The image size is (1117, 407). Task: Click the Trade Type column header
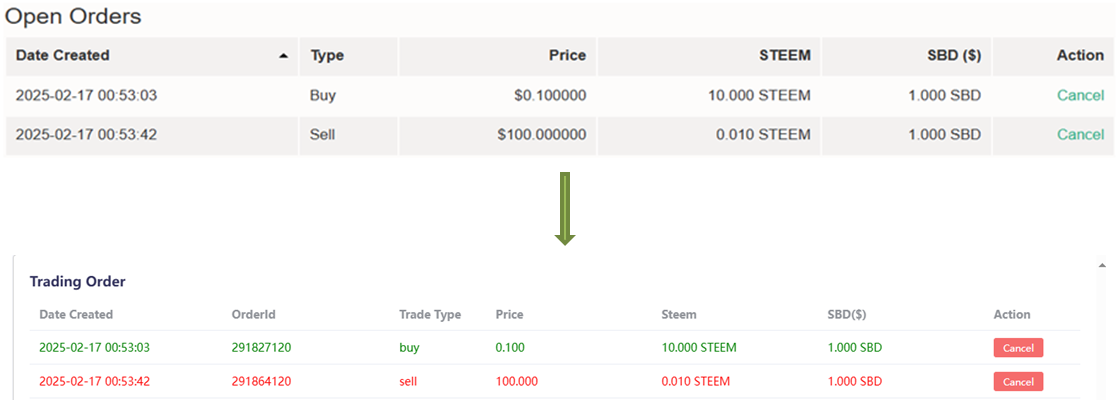pyautogui.click(x=430, y=314)
